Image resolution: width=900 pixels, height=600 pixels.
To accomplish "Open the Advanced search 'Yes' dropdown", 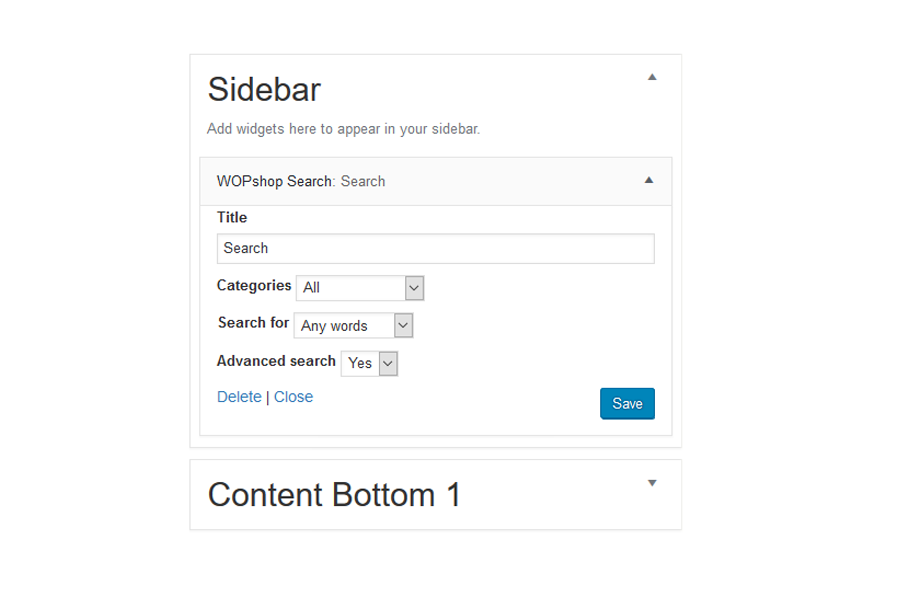I will click(x=360, y=363).
